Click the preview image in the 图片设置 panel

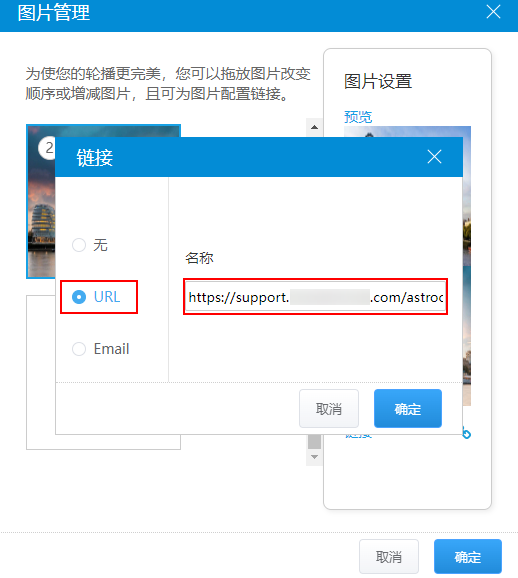(x=467, y=265)
